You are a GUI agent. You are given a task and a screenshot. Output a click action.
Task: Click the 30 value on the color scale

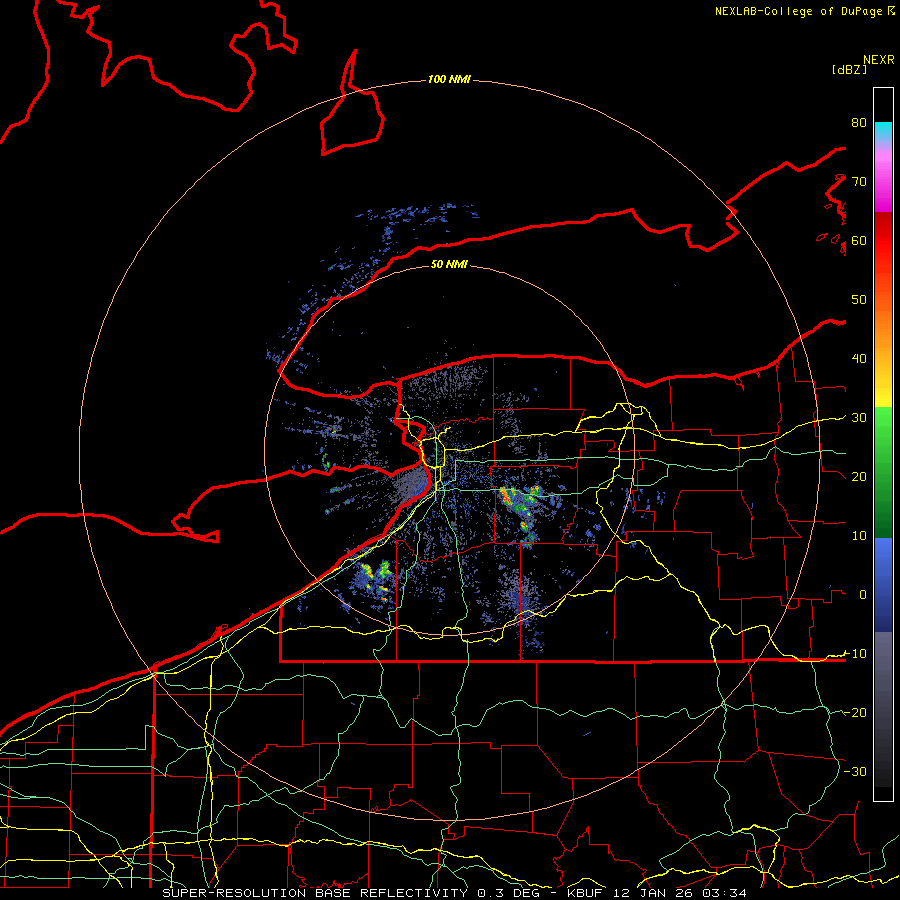(x=859, y=418)
